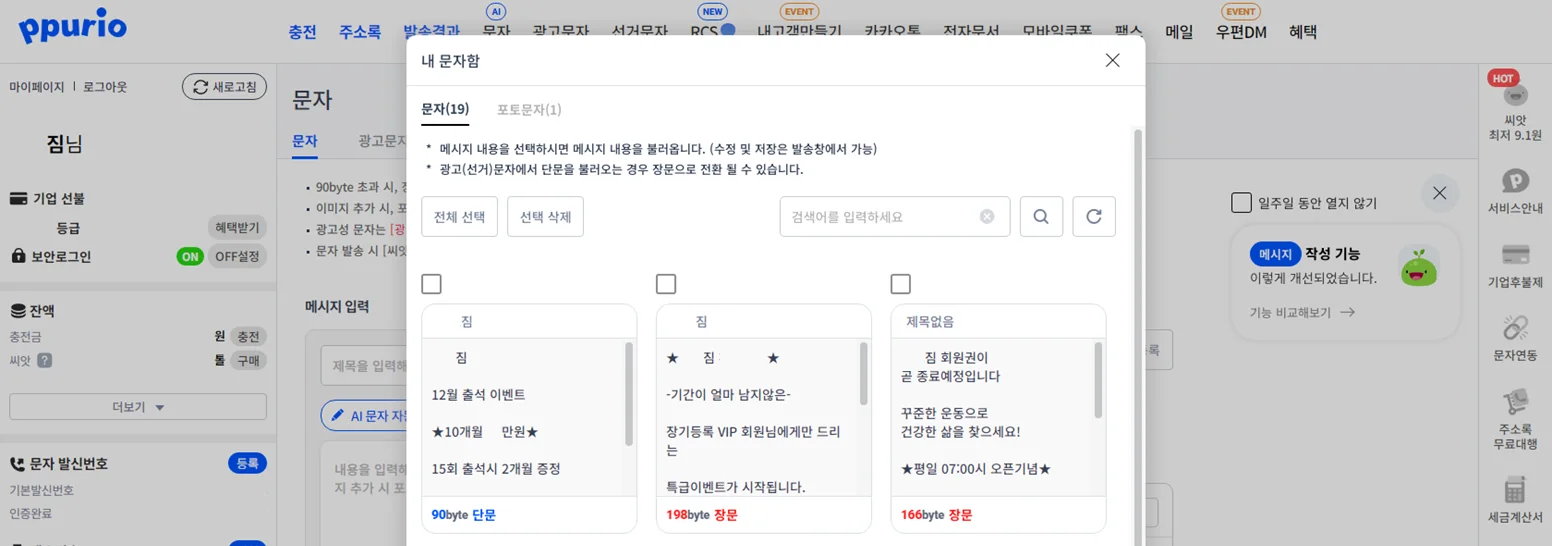Open 세금계산서 sidebar icon
Screen dimensions: 1552x546
coord(1515,500)
